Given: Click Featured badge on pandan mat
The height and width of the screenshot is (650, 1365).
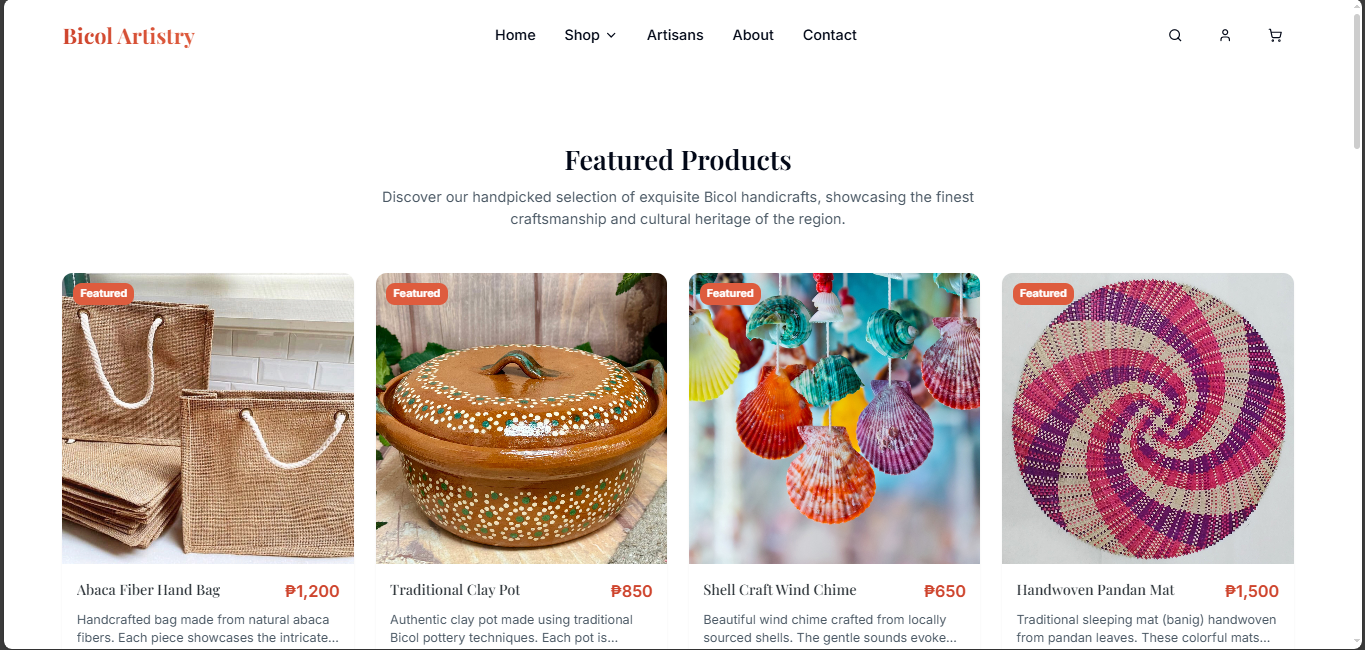Looking at the screenshot, I should 1043,293.
